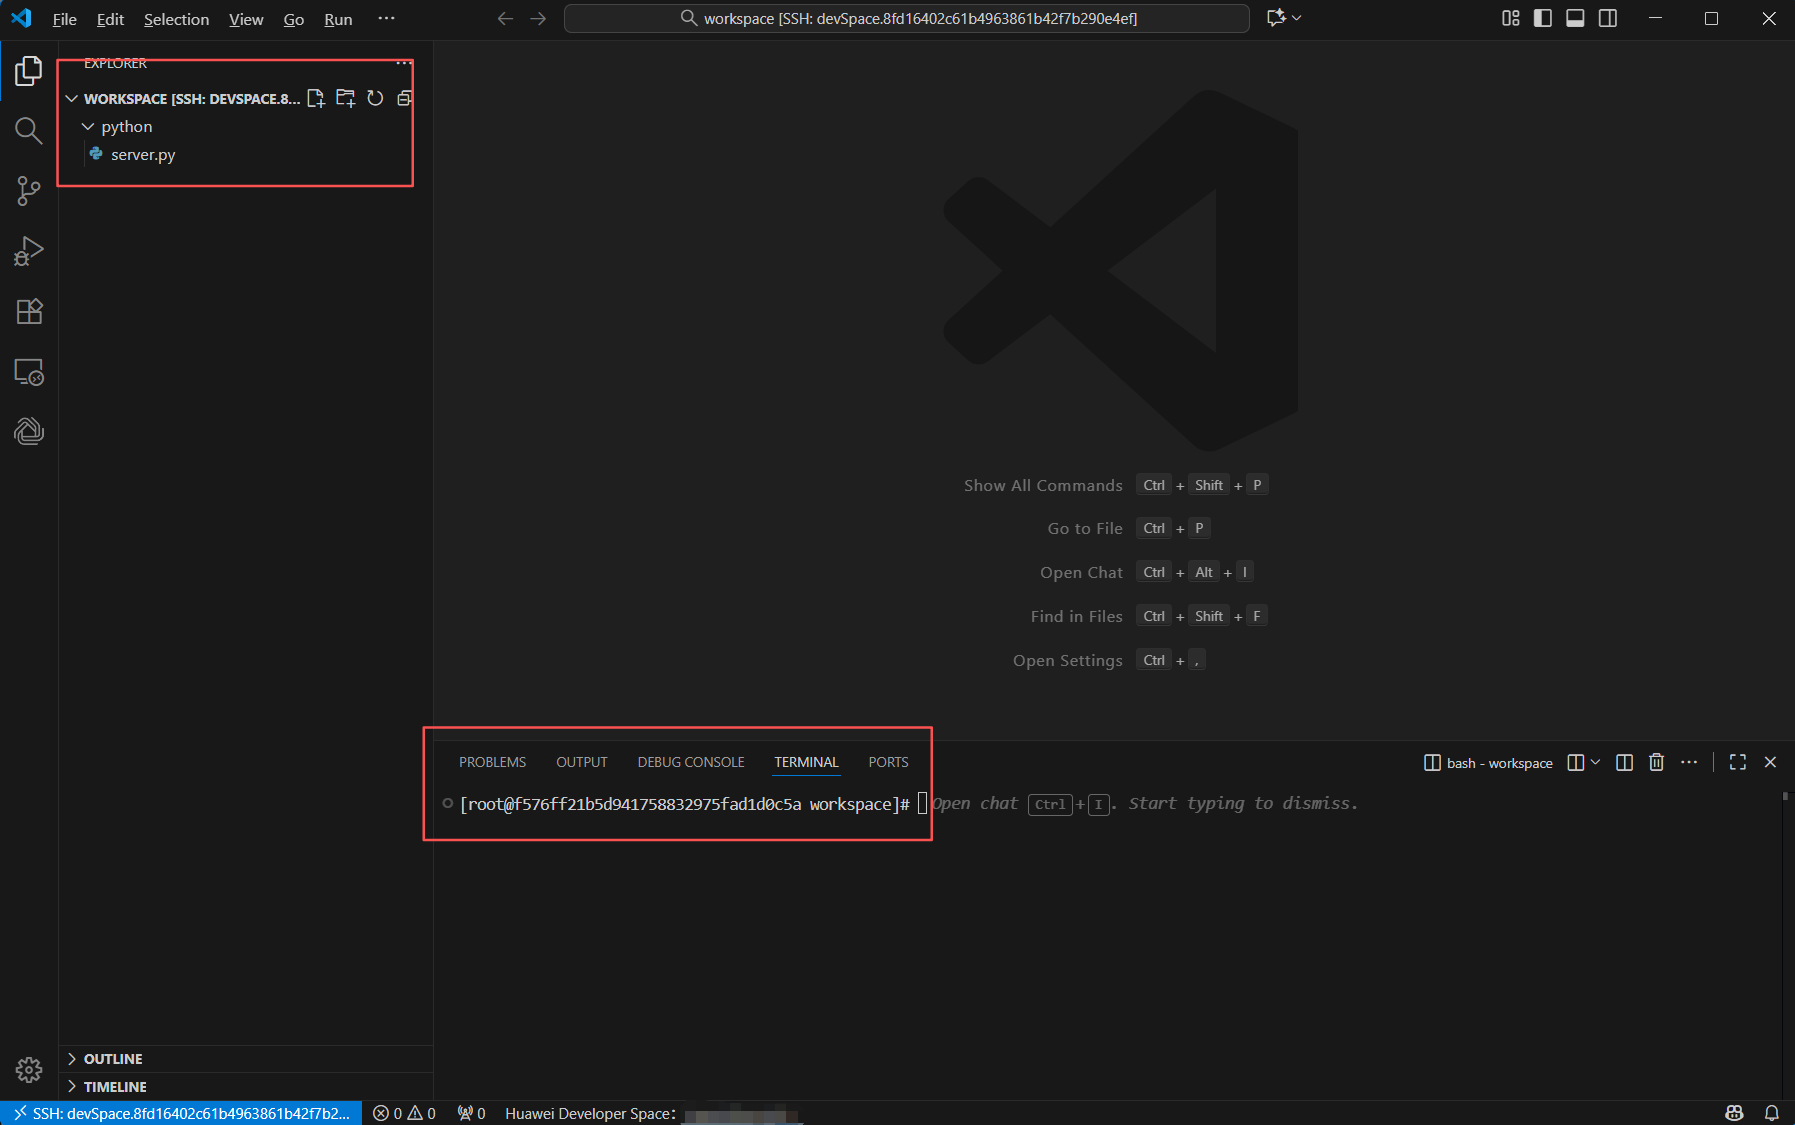Open the View menu
The image size is (1795, 1125).
pos(246,19)
